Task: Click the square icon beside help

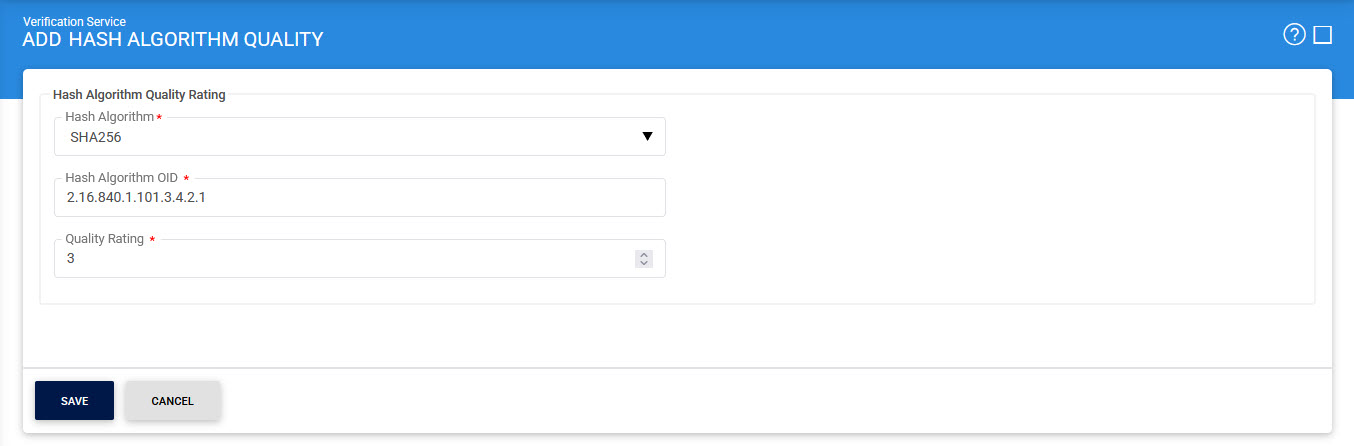Action: (1322, 35)
